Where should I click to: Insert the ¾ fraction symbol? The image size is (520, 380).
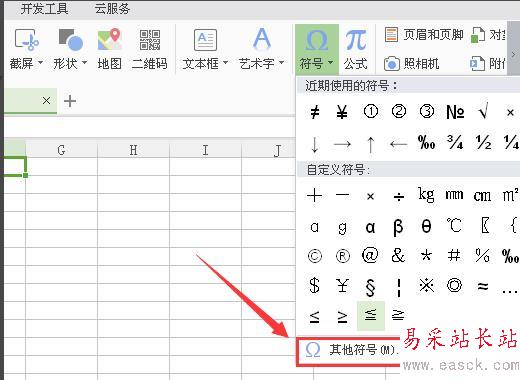point(455,143)
